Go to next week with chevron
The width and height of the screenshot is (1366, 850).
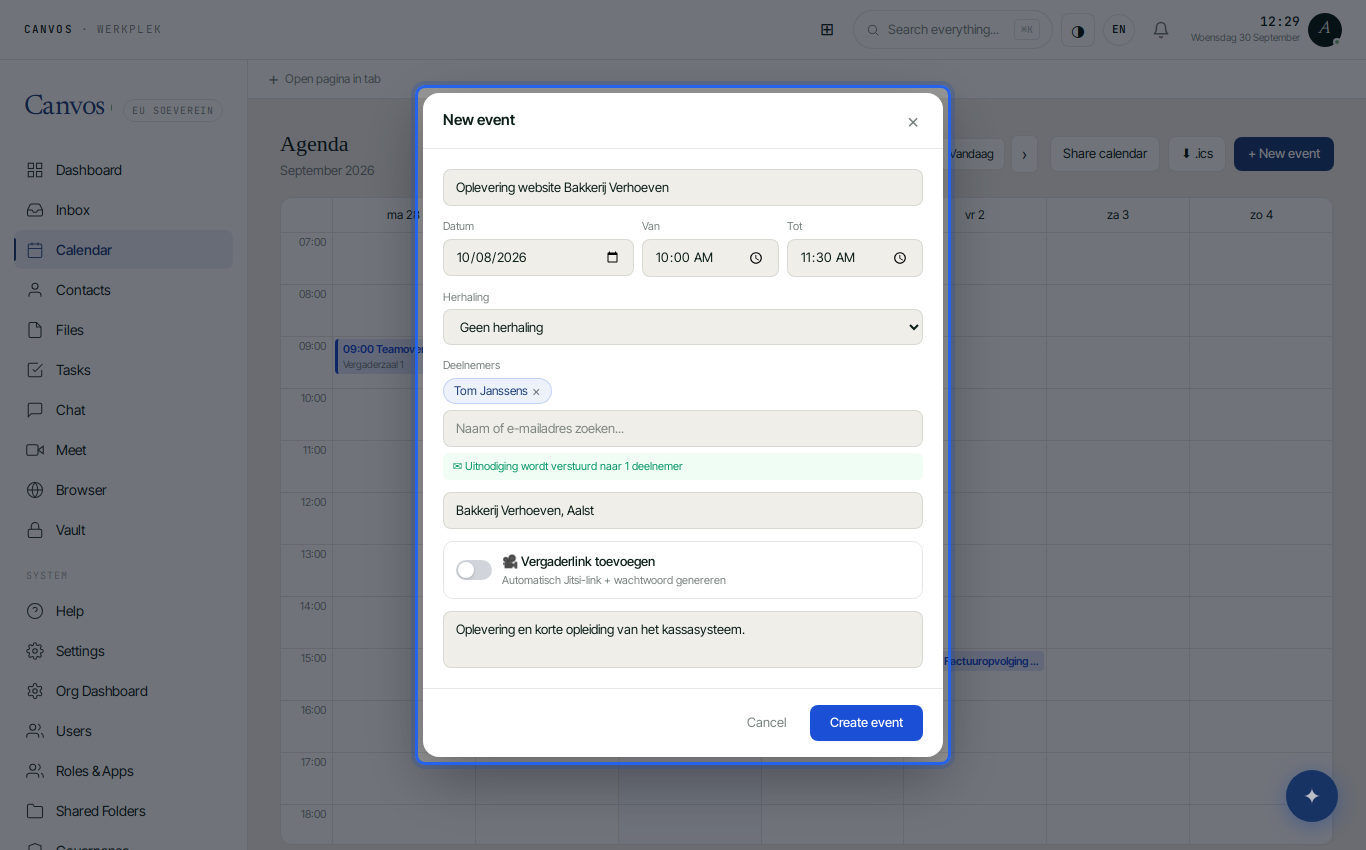coord(1024,154)
